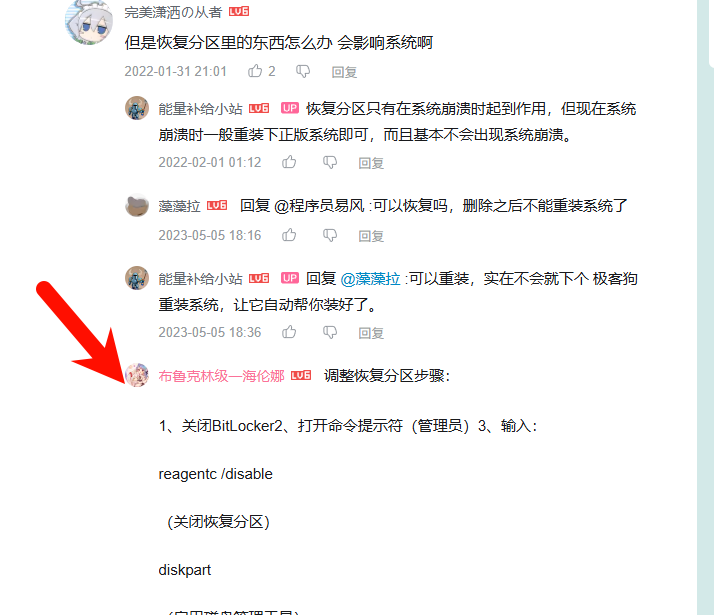Reply to the 2023-05-05 18:36 comment
The image size is (714, 615).
pyautogui.click(x=371, y=333)
